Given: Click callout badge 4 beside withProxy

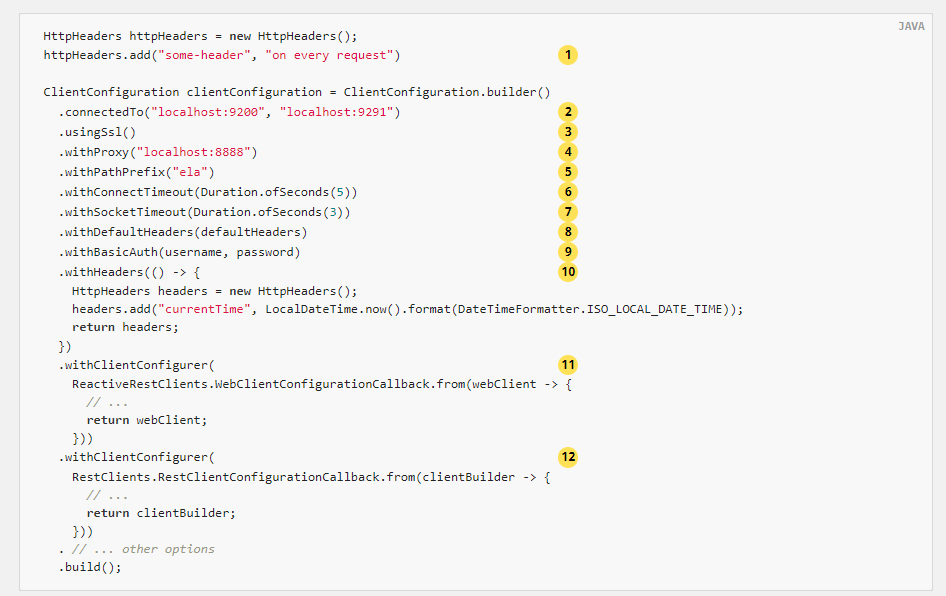Looking at the screenshot, I should (568, 151).
